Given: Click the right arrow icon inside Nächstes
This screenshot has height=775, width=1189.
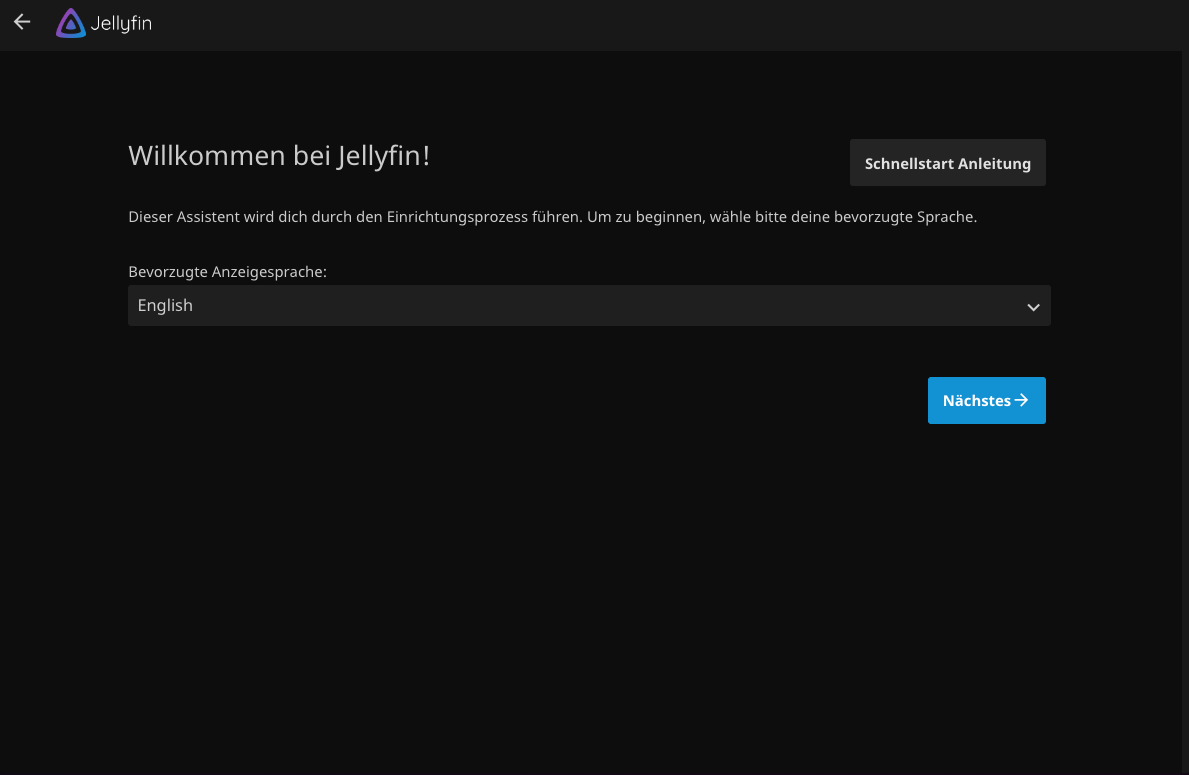Looking at the screenshot, I should point(1021,400).
